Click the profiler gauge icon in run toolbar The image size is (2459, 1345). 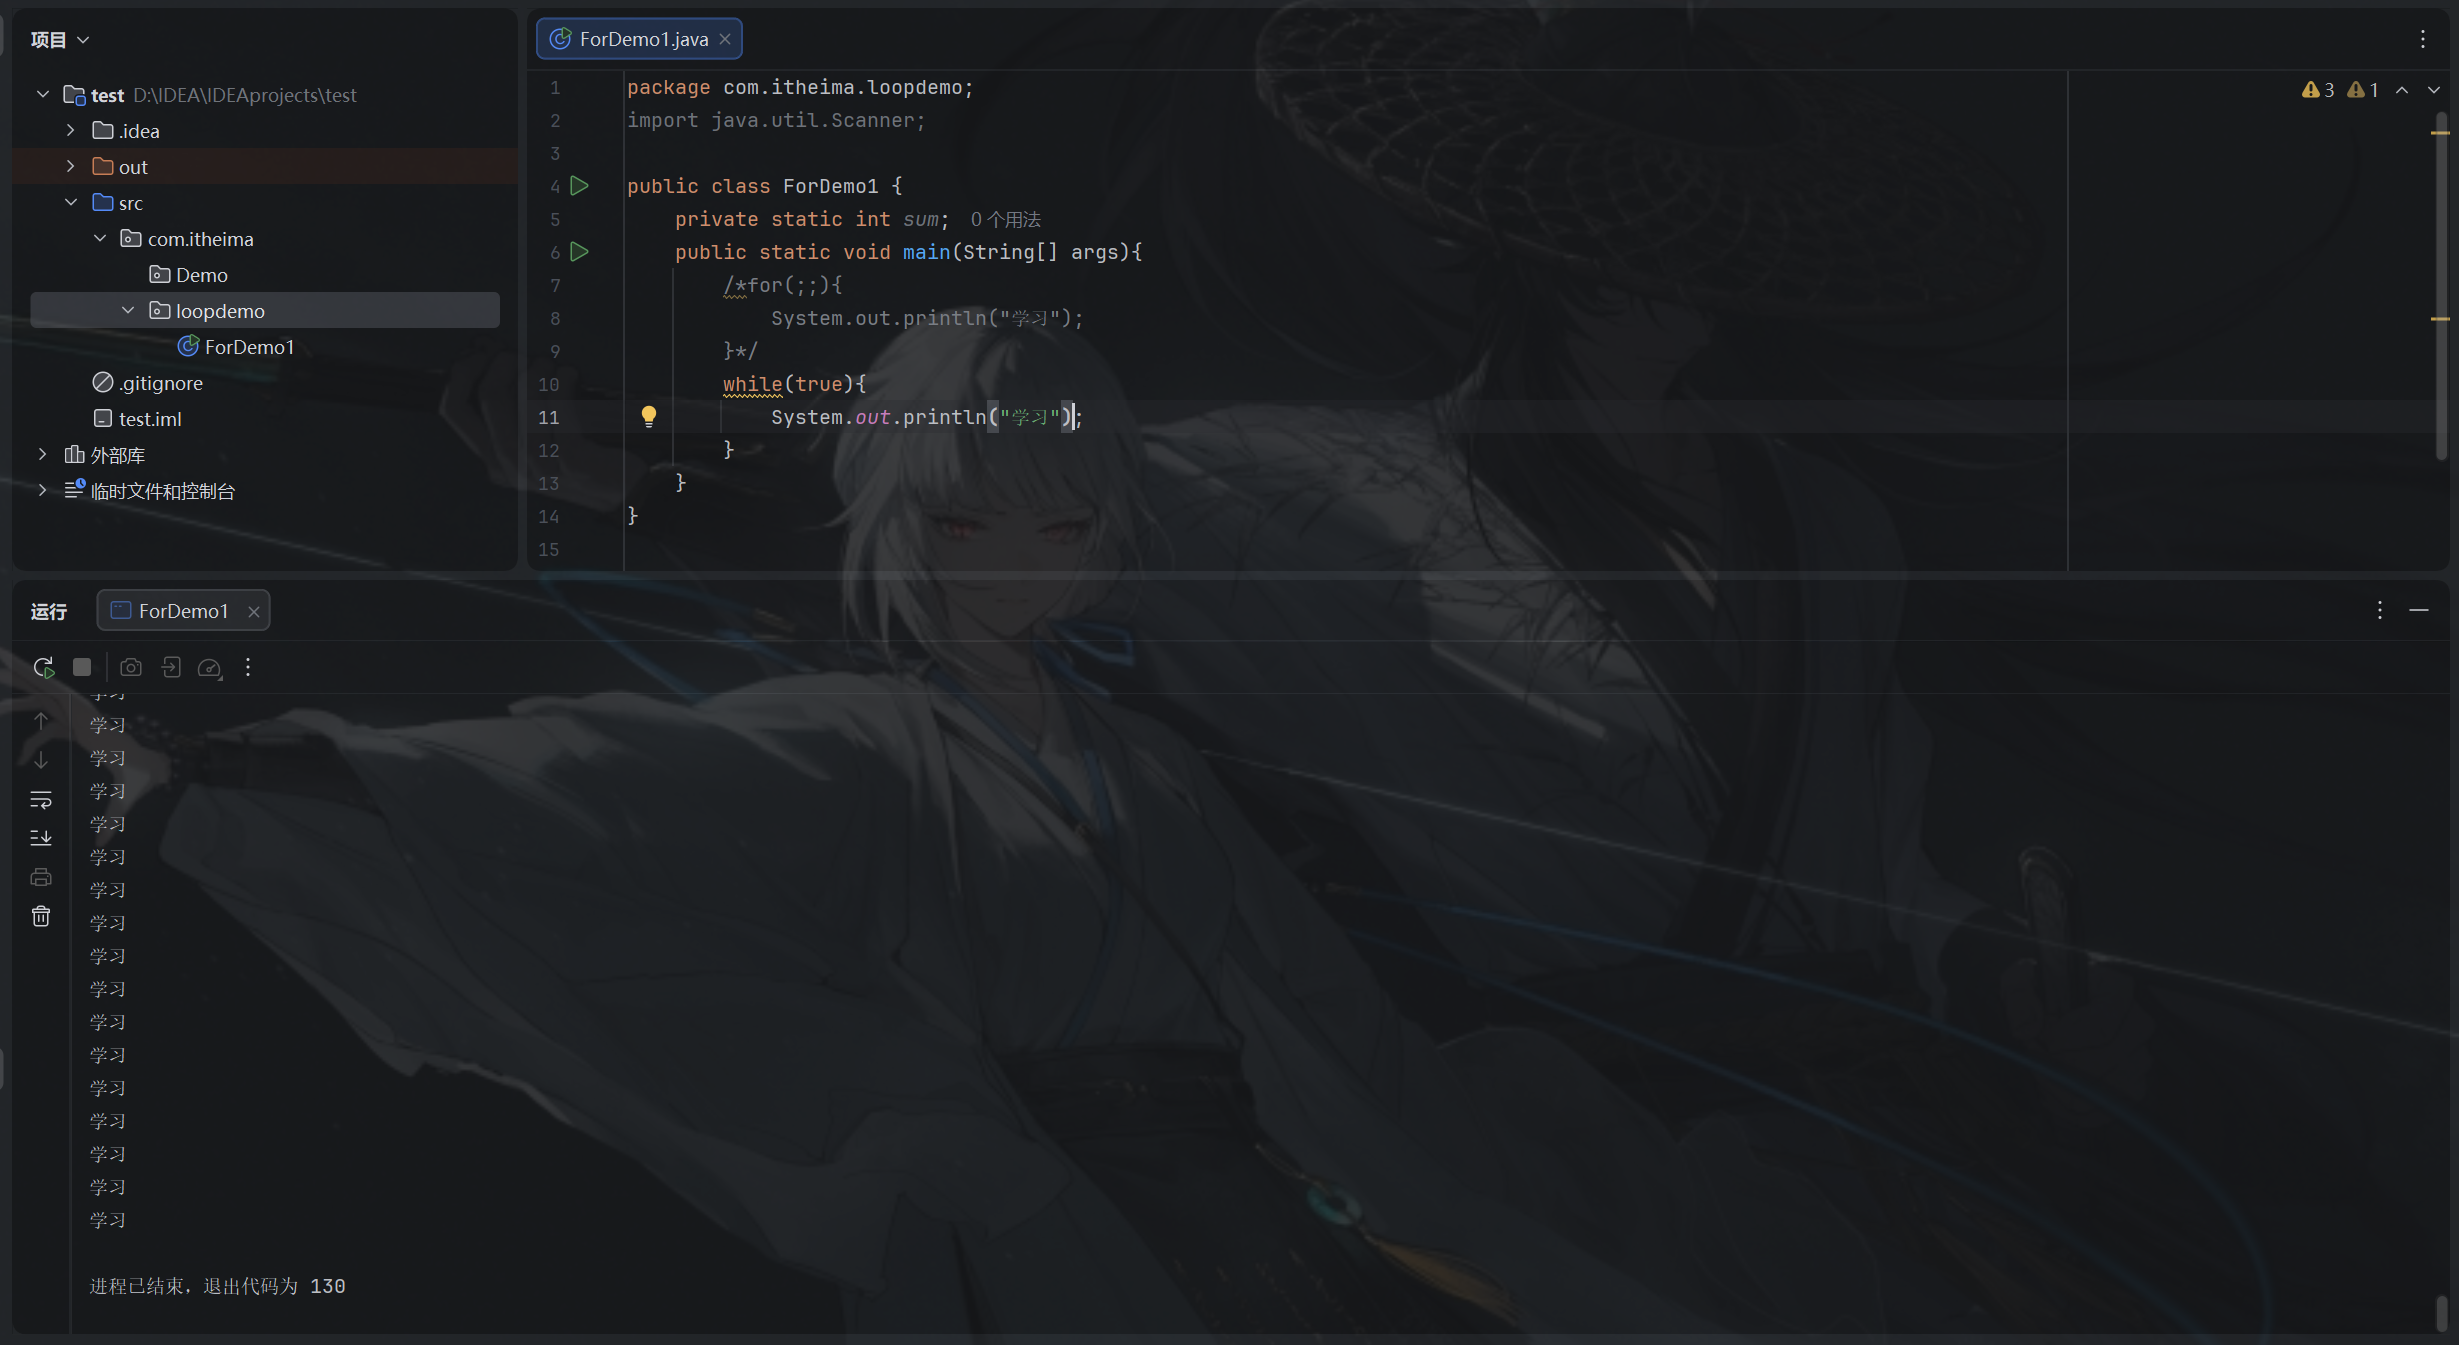[x=210, y=667]
